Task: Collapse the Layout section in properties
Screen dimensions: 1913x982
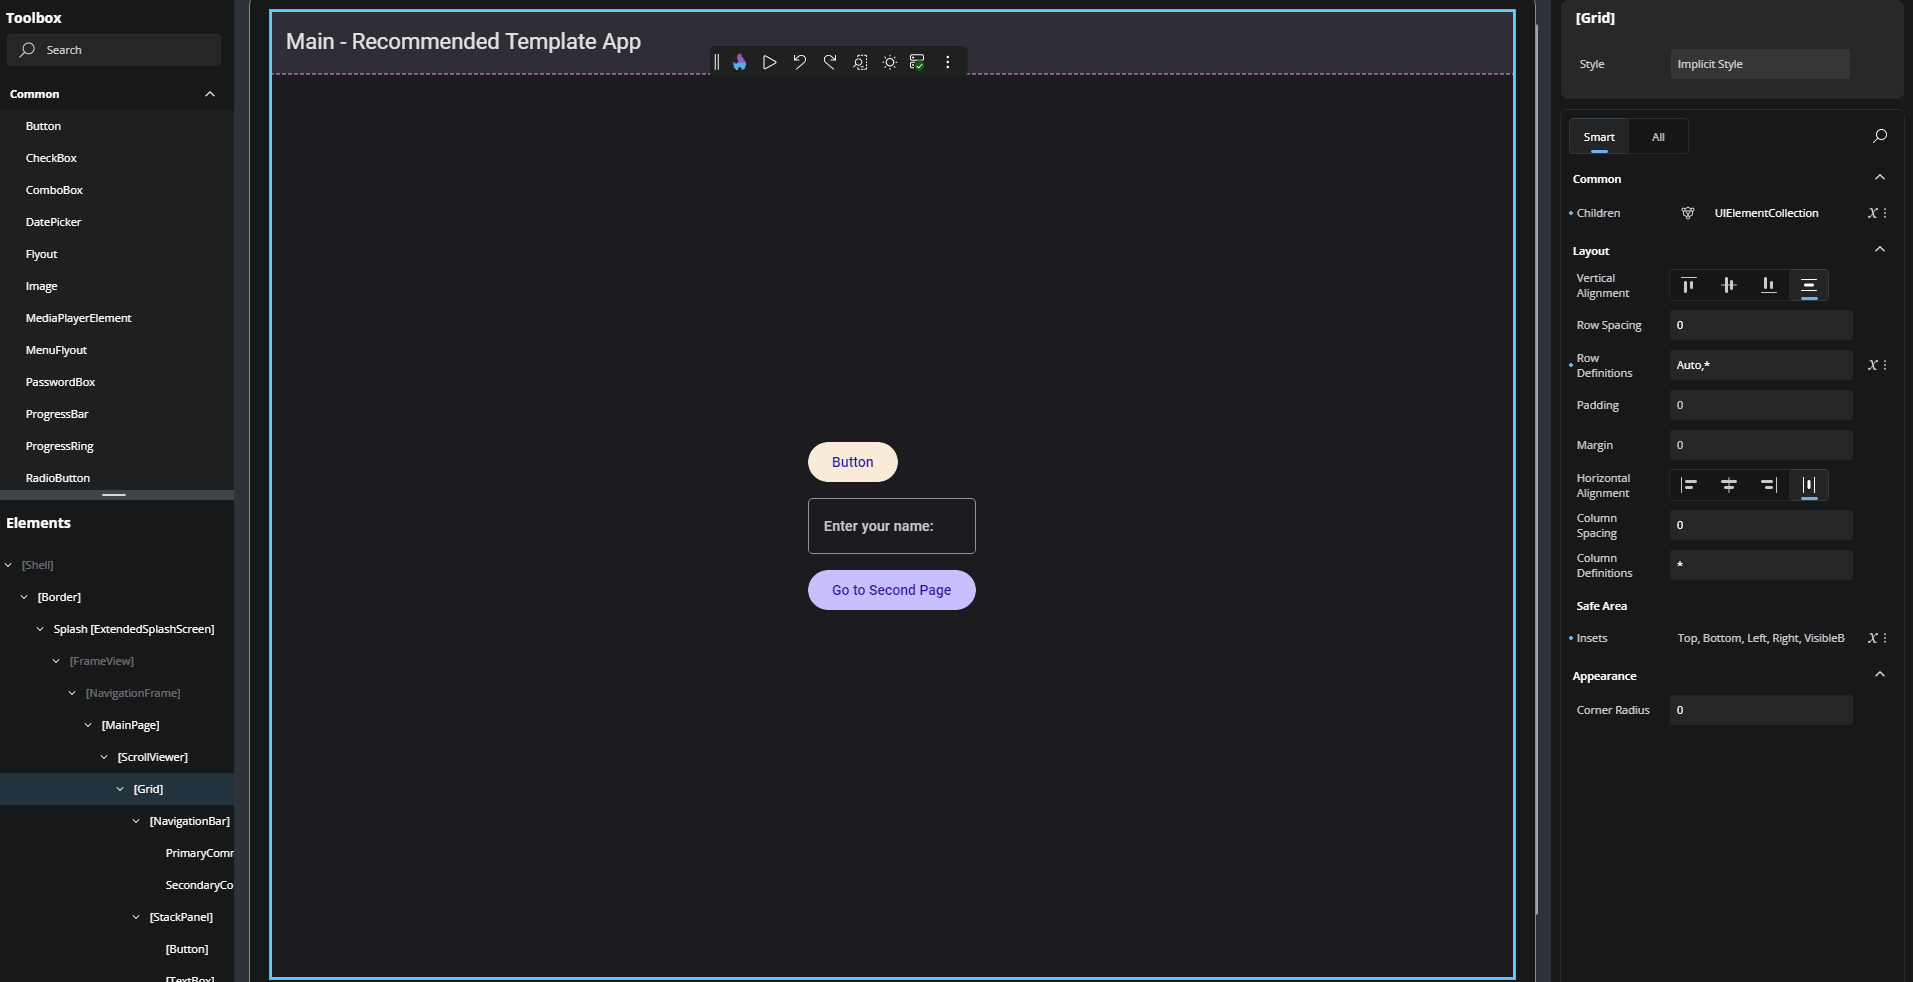Action: point(1879,250)
